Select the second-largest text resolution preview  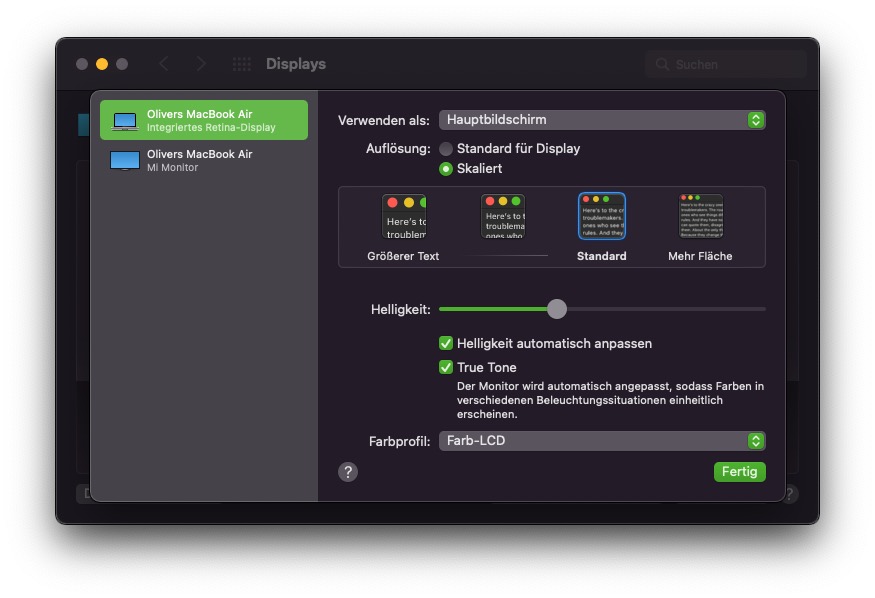503,216
